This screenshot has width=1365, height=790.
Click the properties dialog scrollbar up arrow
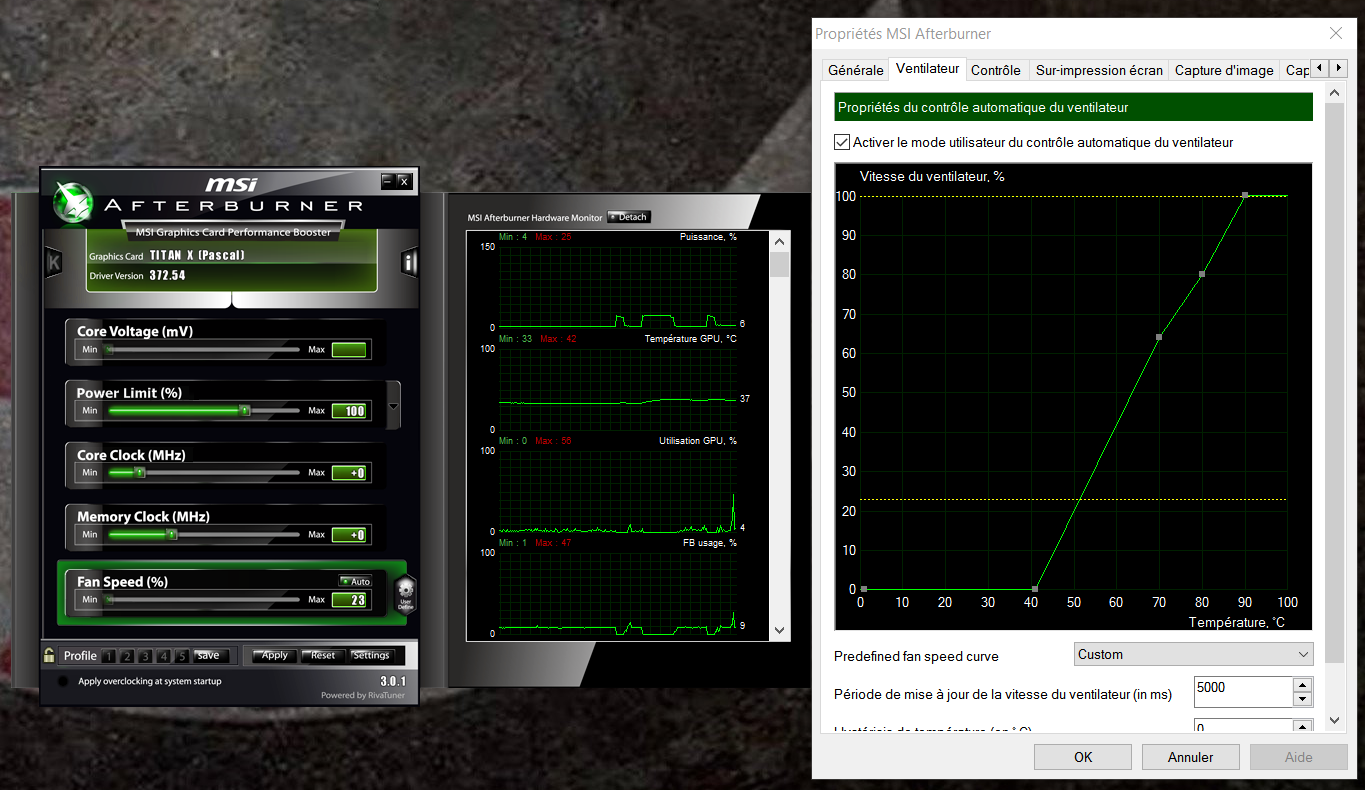[1334, 93]
